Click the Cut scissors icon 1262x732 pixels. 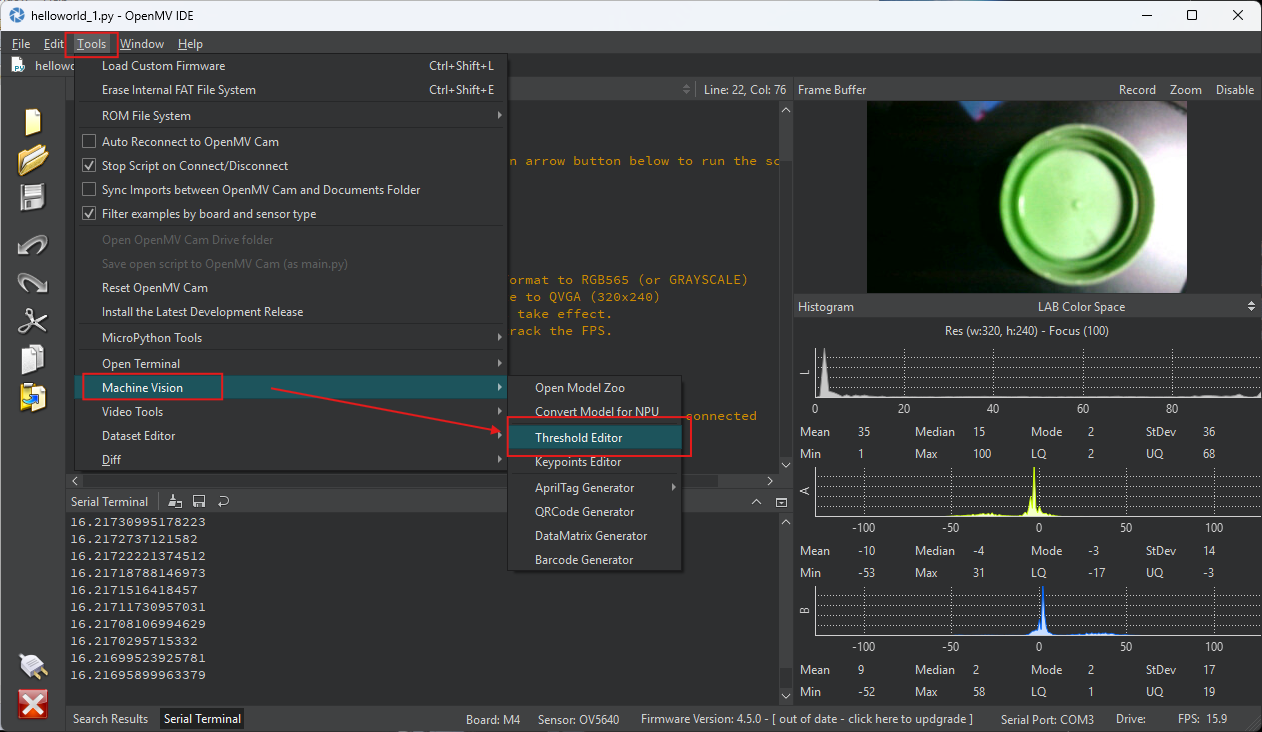pos(33,321)
